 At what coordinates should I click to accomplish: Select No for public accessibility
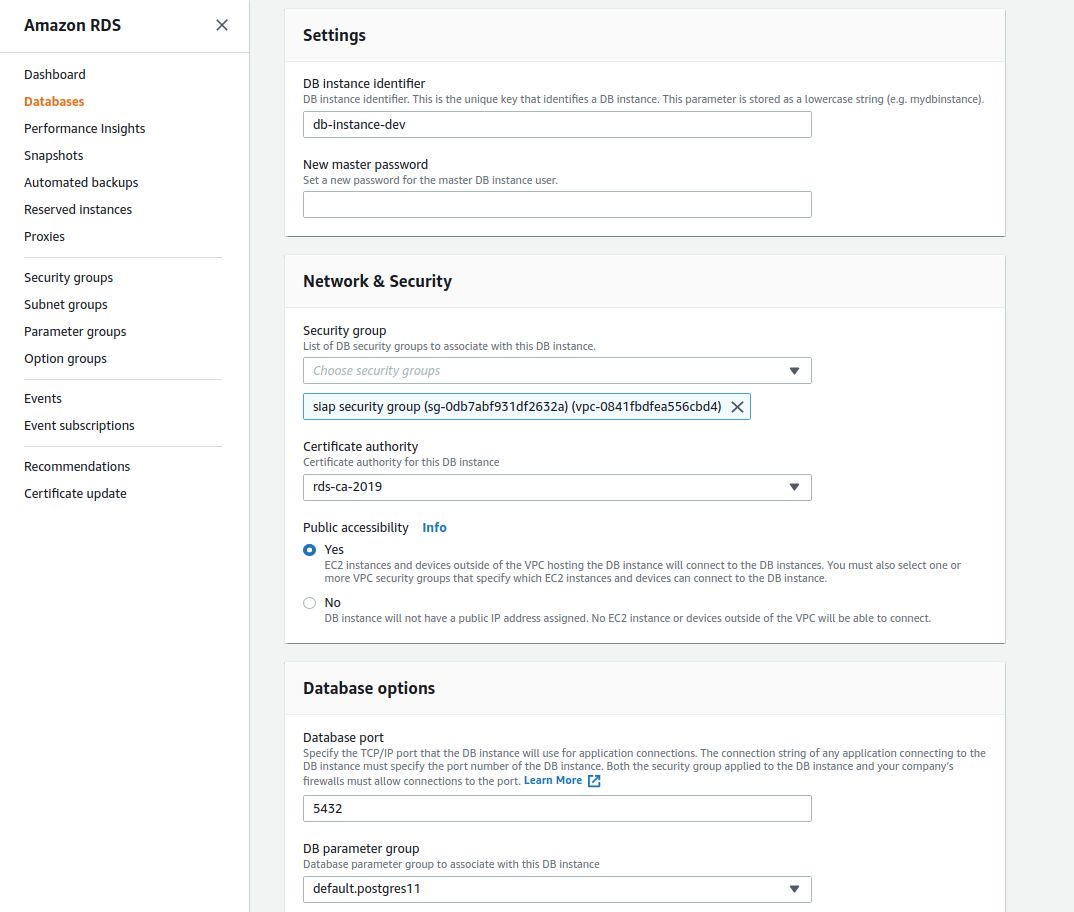(310, 603)
